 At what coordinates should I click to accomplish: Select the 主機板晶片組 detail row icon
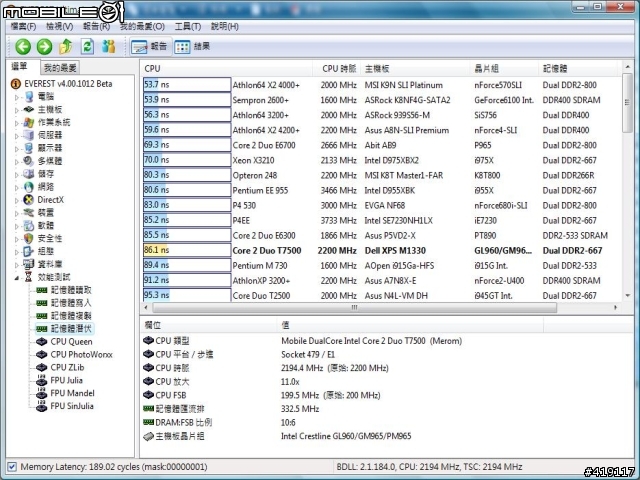point(149,436)
